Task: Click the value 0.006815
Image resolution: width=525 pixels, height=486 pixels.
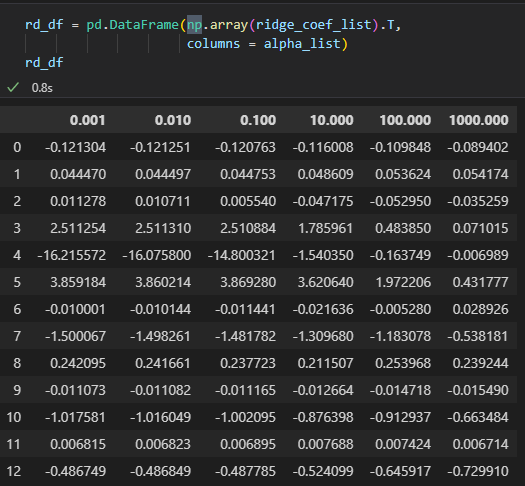Action: 78,444
